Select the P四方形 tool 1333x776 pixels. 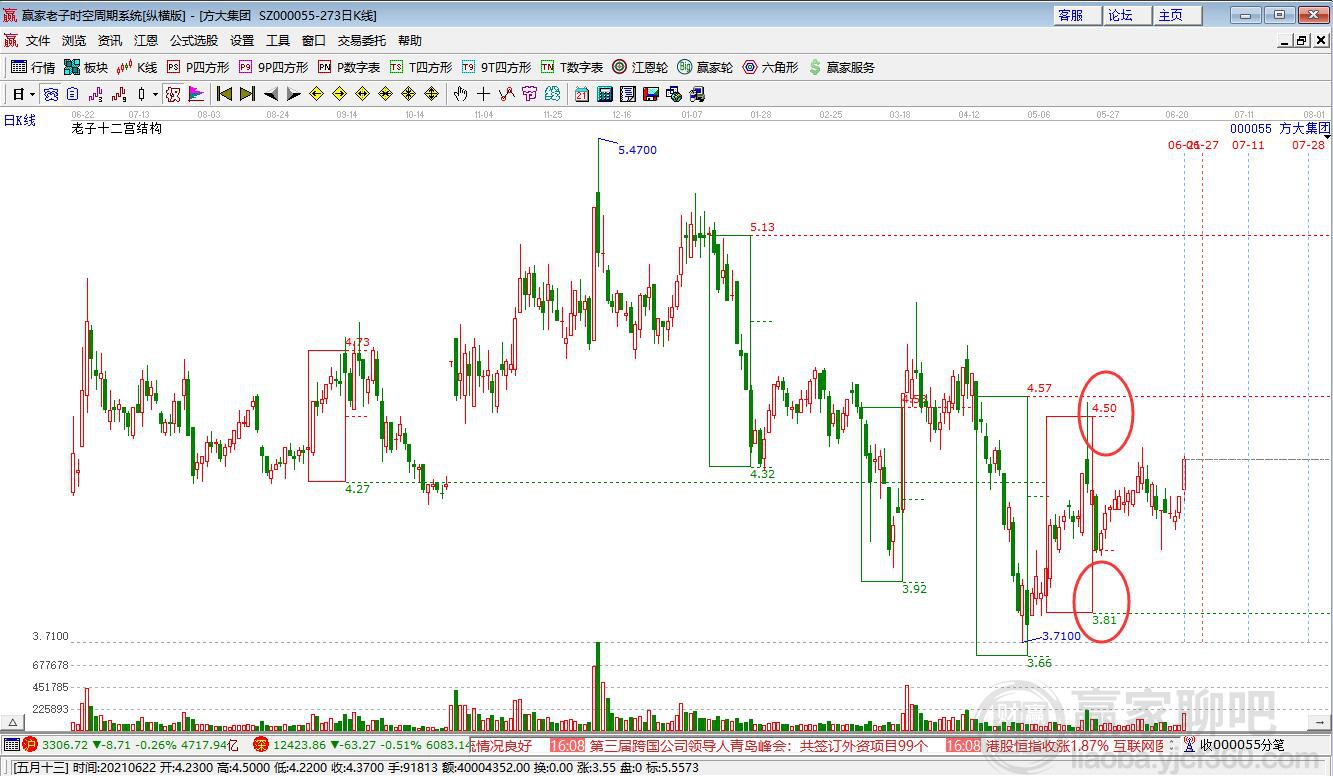click(198, 67)
